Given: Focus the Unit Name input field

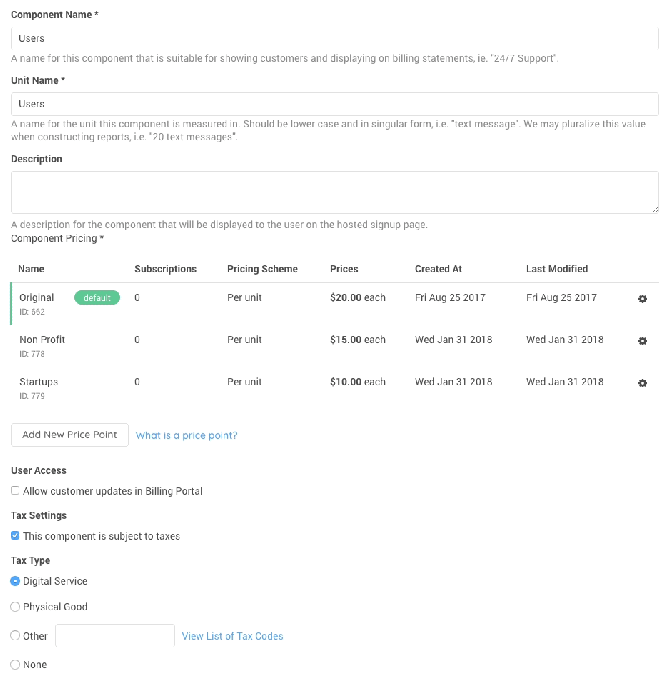Looking at the screenshot, I should [x=334, y=104].
